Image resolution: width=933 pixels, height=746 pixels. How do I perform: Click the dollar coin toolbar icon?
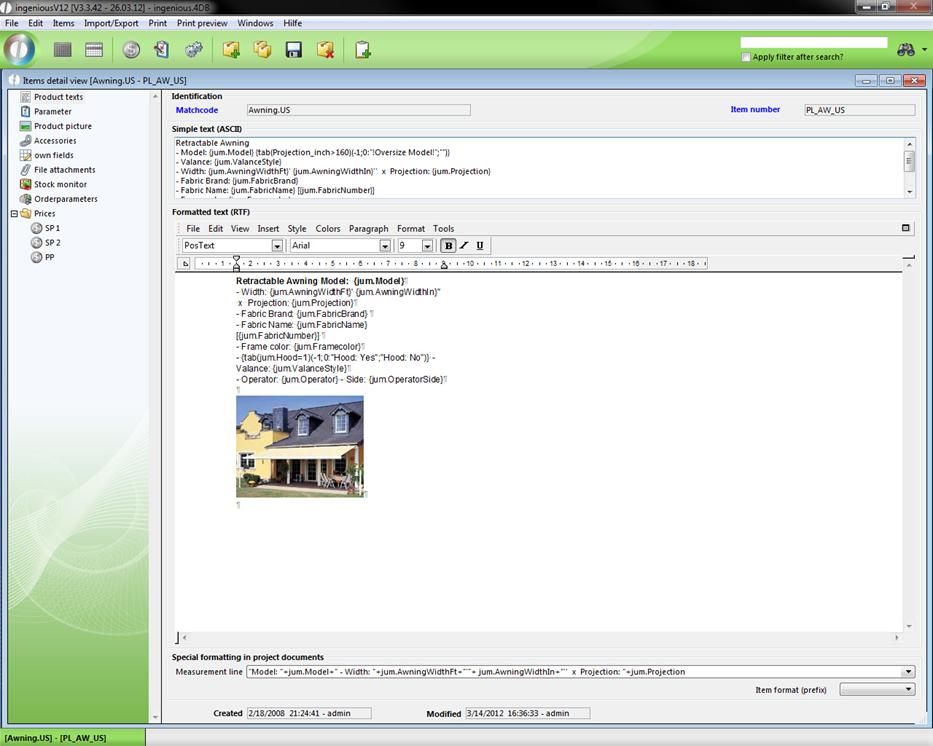tap(131, 50)
